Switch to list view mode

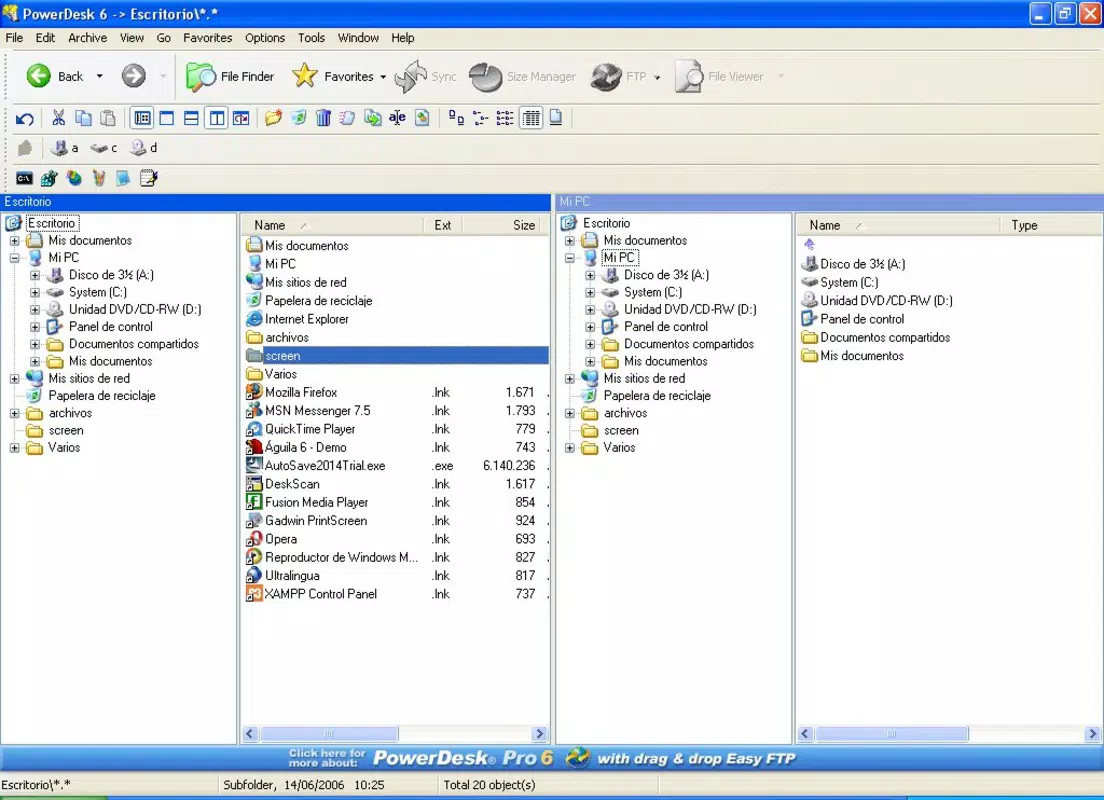pyautogui.click(x=505, y=118)
